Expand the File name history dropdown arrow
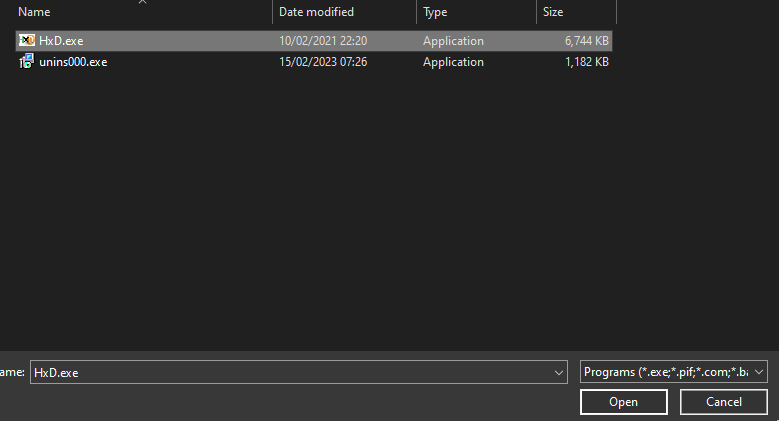The height and width of the screenshot is (421, 779). tap(558, 372)
